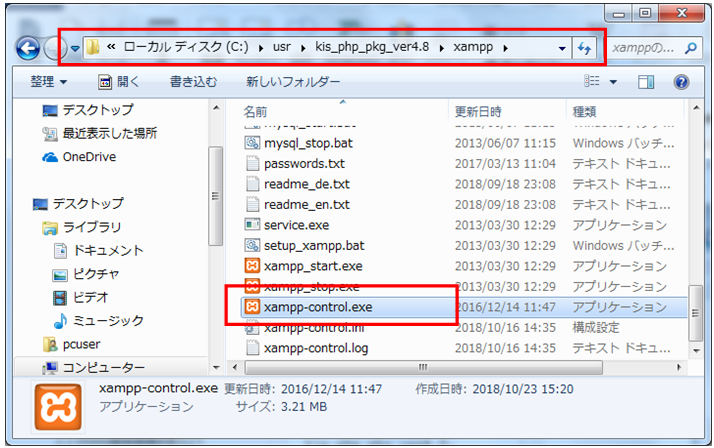
Task: Open the xampp-control.exe file
Action: [x=320, y=307]
